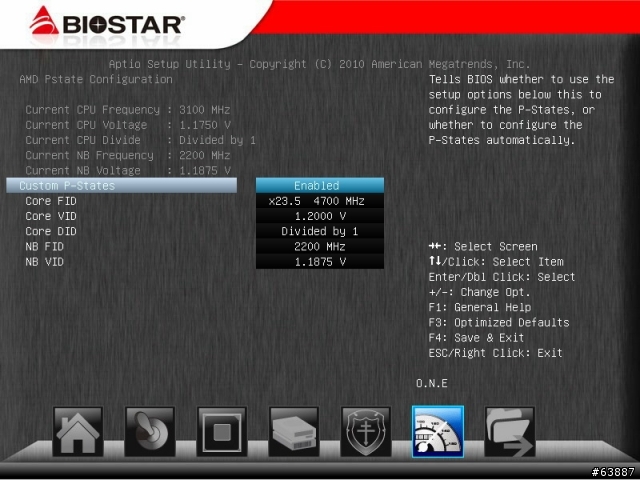Click the Aptio Setup Utility title line

click(319, 64)
